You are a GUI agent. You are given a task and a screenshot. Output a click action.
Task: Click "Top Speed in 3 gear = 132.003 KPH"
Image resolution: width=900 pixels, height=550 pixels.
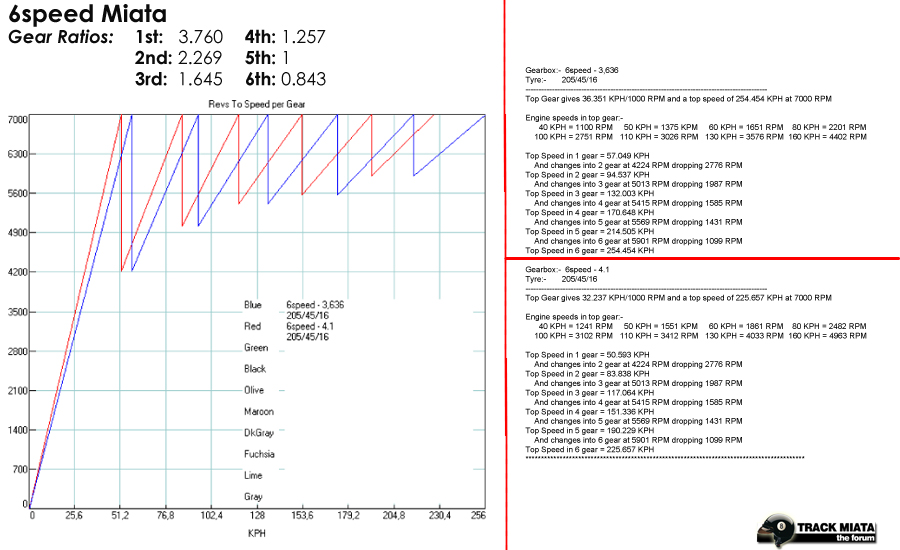tap(589, 193)
